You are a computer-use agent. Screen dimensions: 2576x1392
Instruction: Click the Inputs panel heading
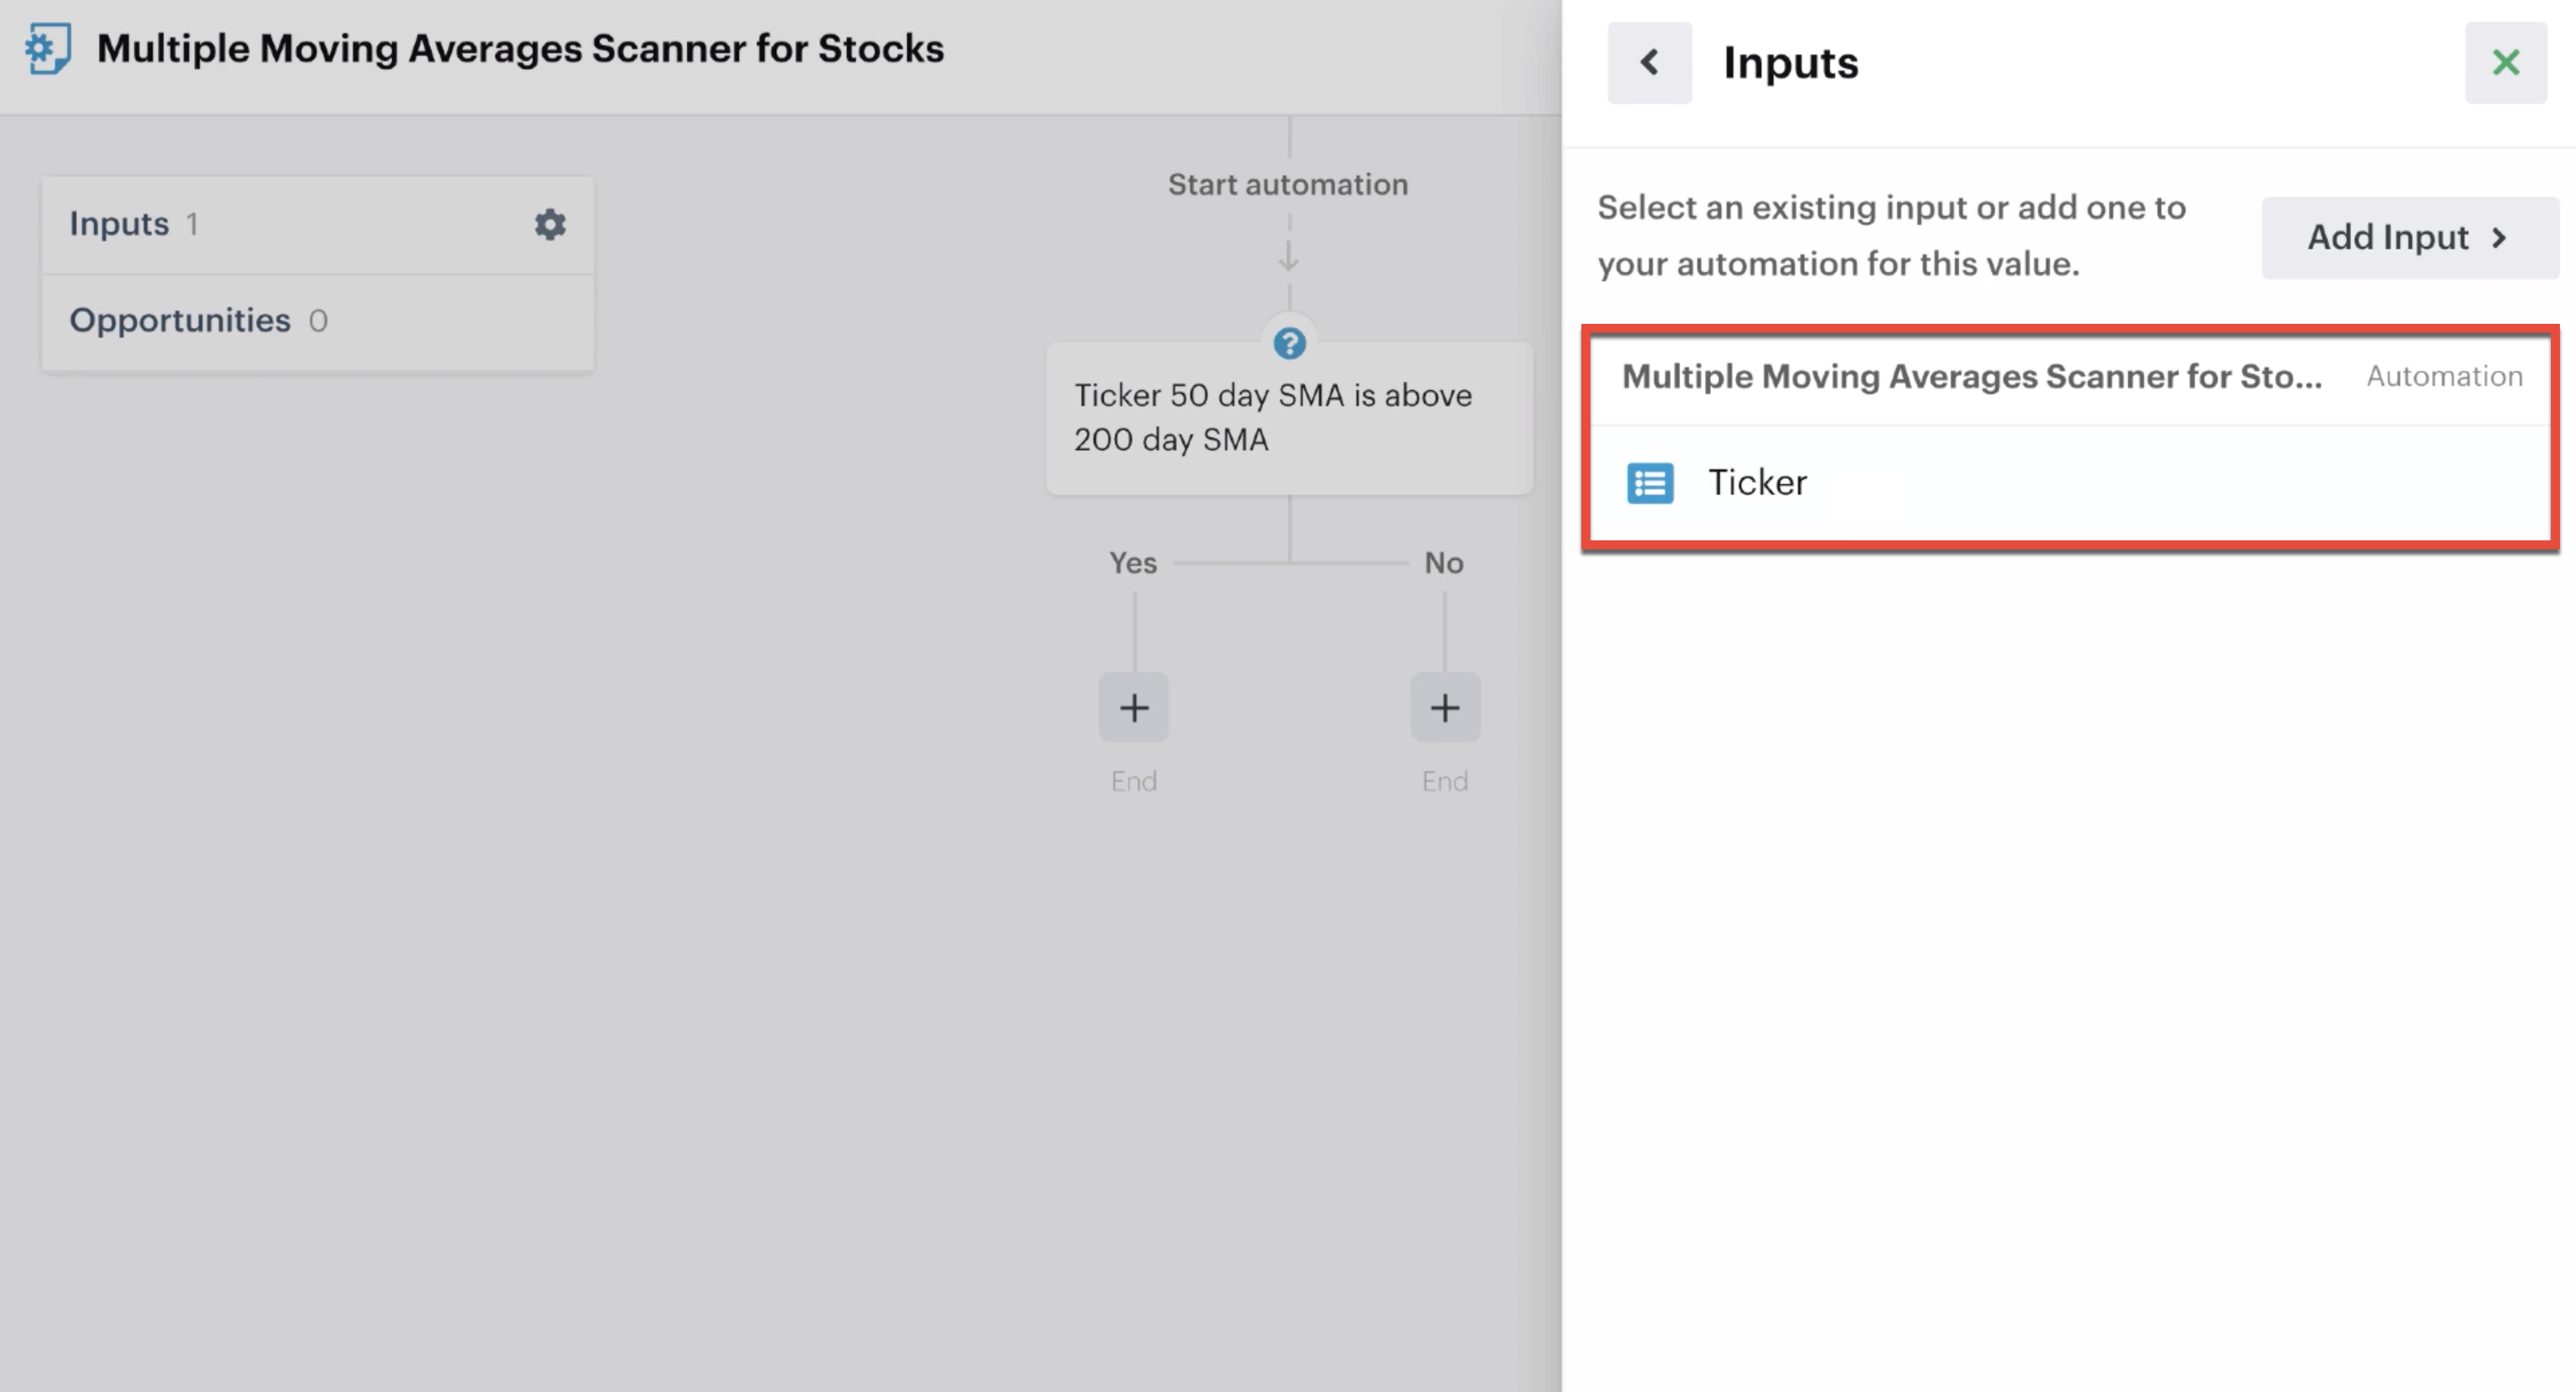tap(1790, 63)
